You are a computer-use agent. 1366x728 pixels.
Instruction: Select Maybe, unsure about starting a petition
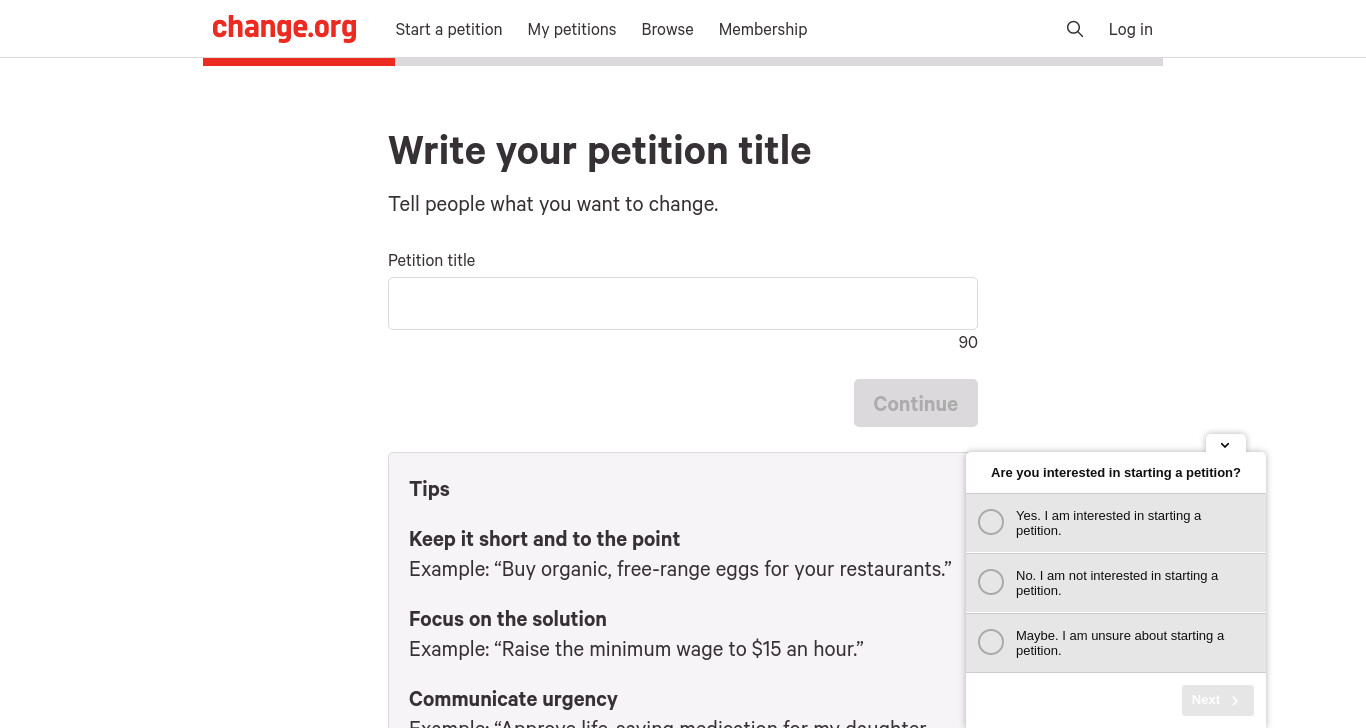pyautogui.click(x=1116, y=643)
